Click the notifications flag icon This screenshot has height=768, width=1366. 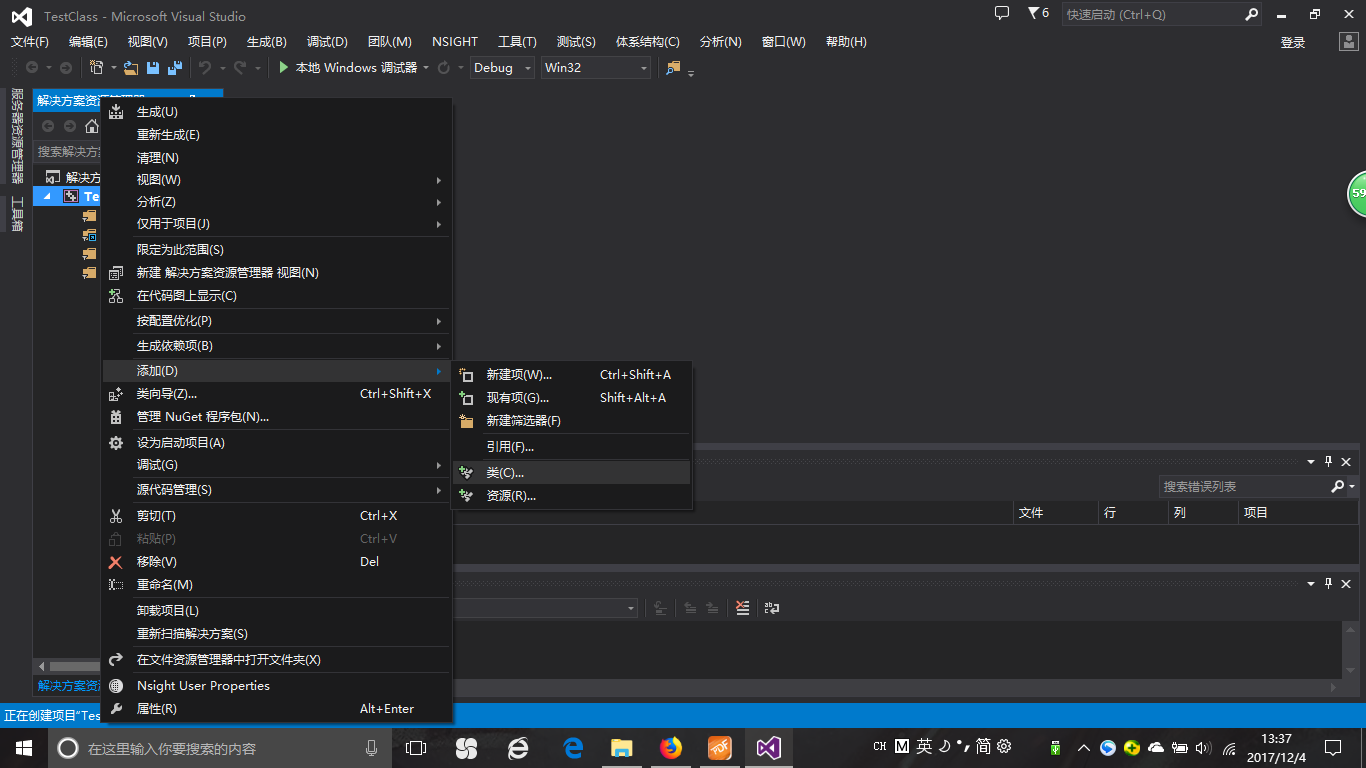(x=1038, y=13)
